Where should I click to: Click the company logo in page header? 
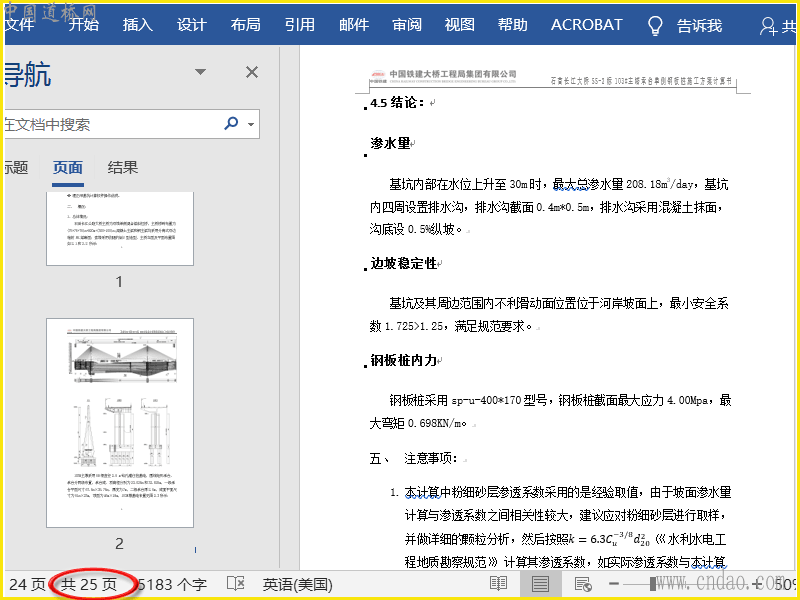[x=378, y=76]
